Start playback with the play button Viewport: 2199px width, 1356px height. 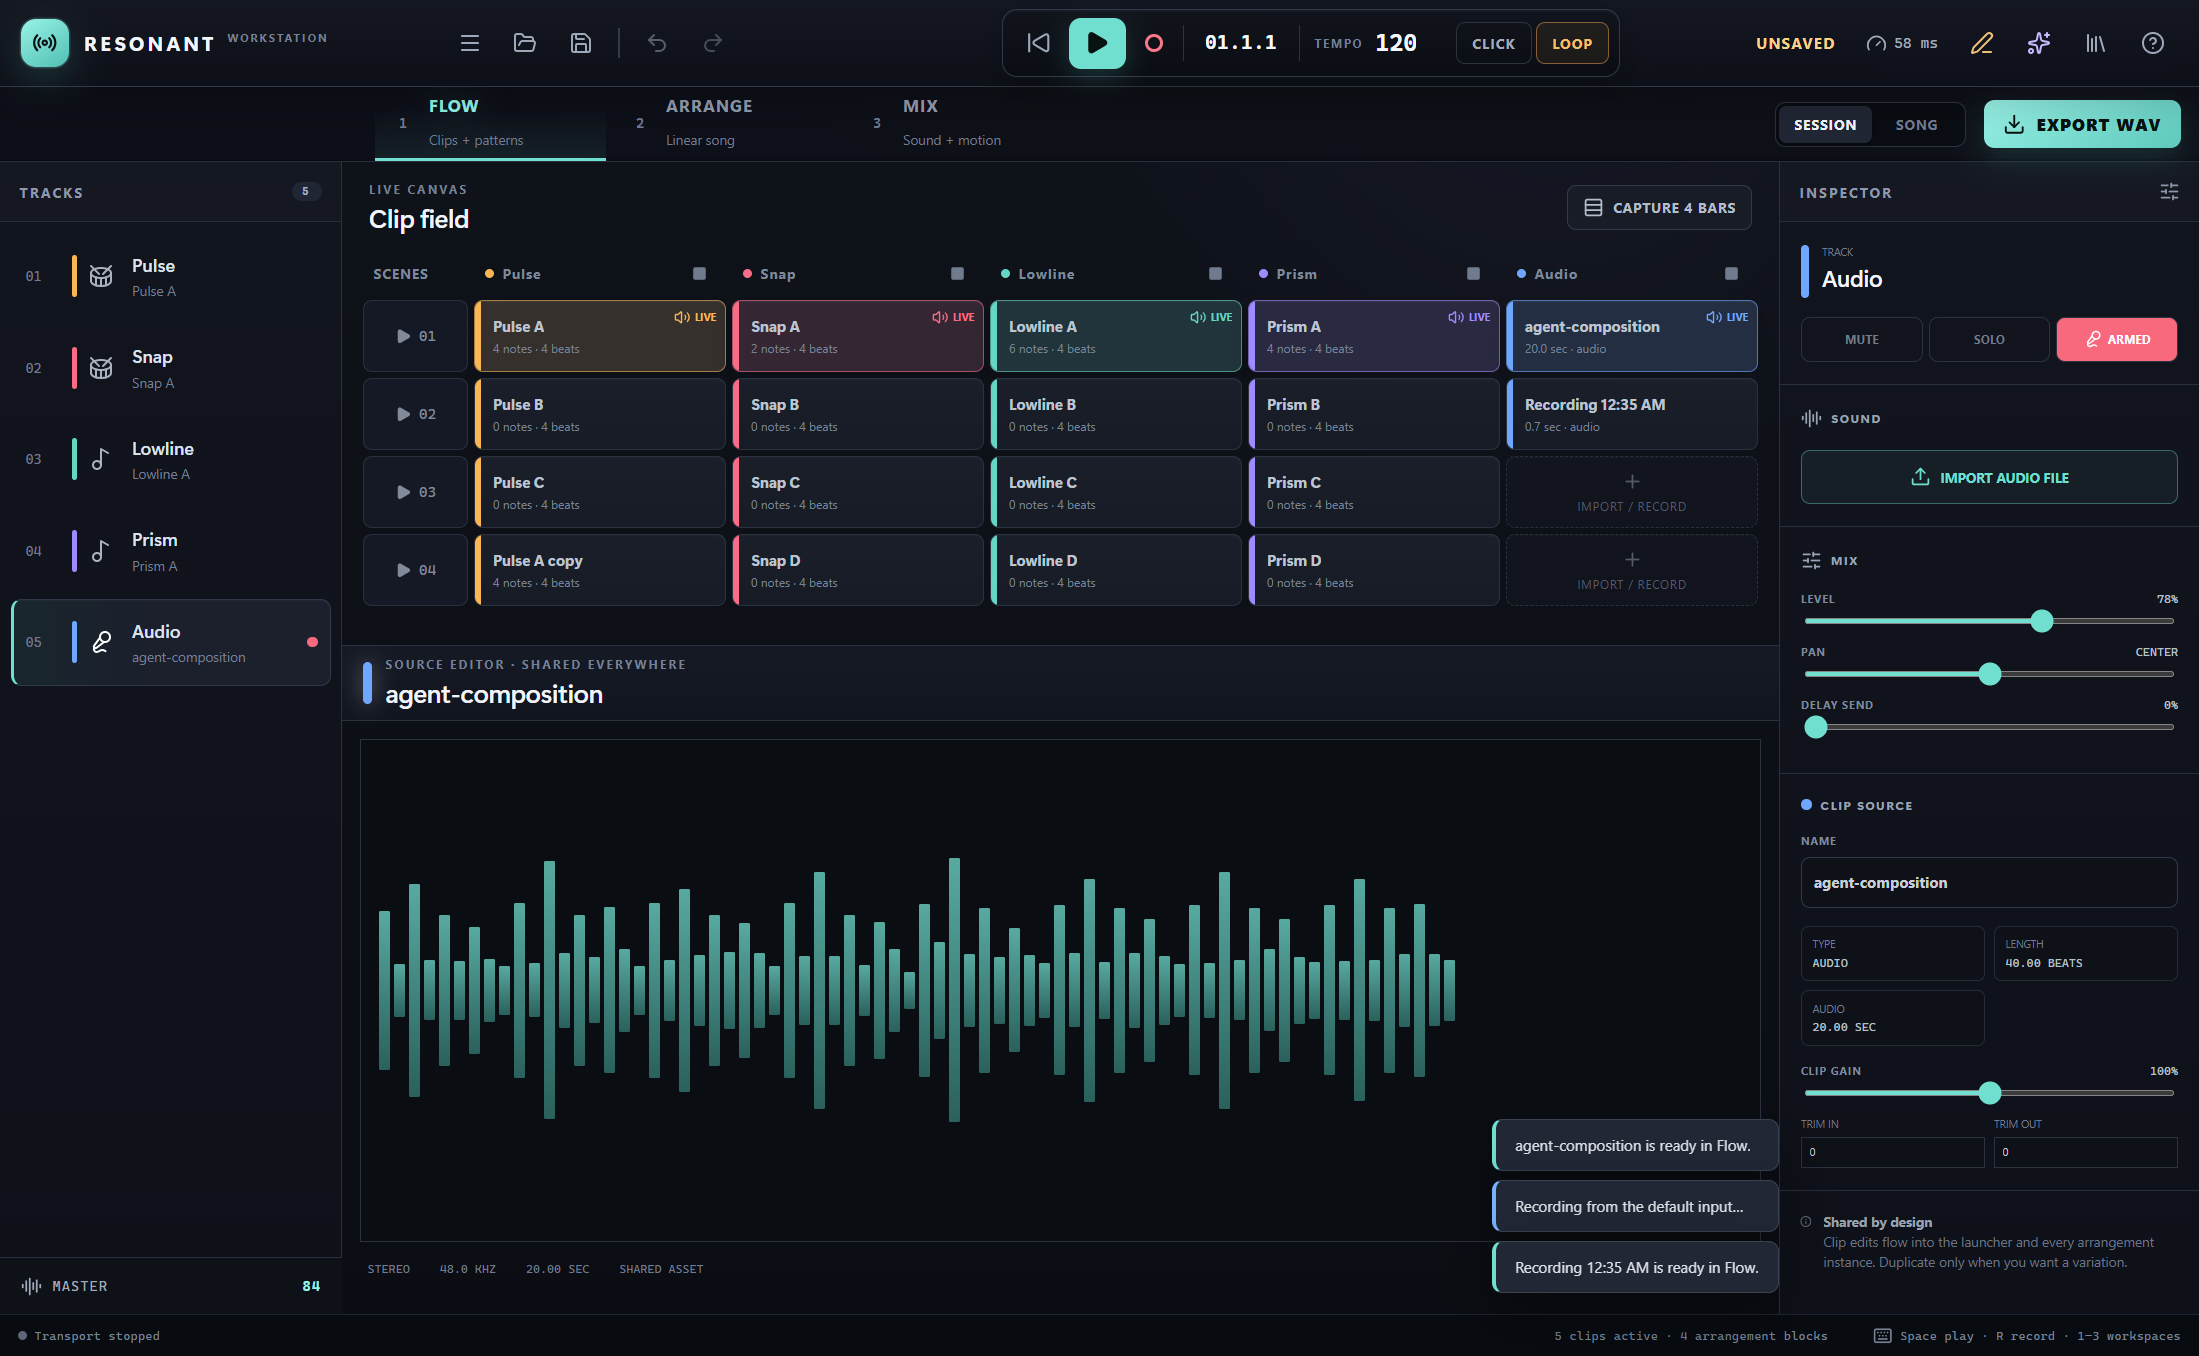[1097, 43]
